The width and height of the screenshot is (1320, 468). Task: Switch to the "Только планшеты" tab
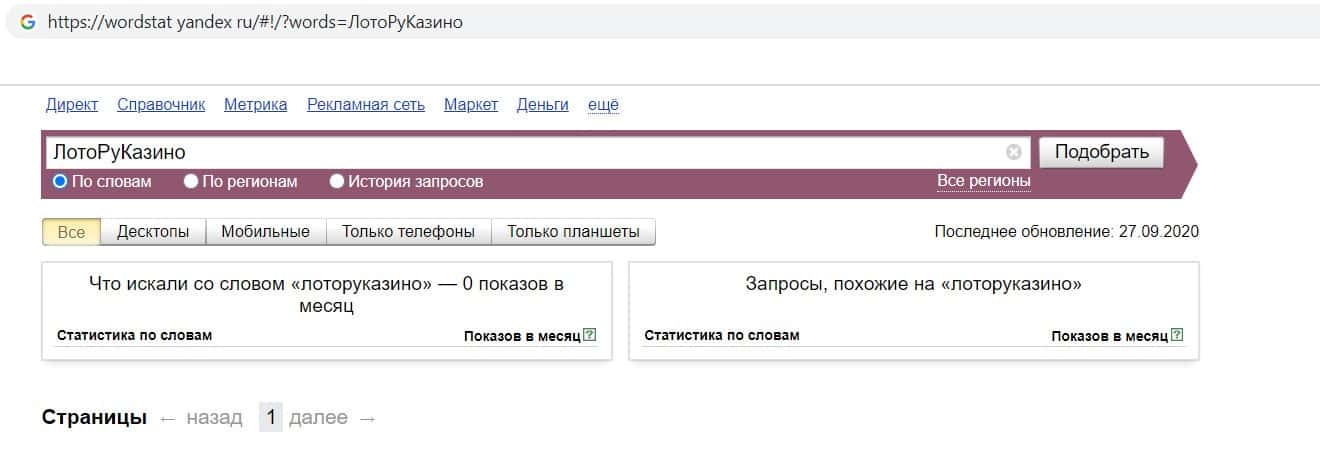[x=573, y=232]
